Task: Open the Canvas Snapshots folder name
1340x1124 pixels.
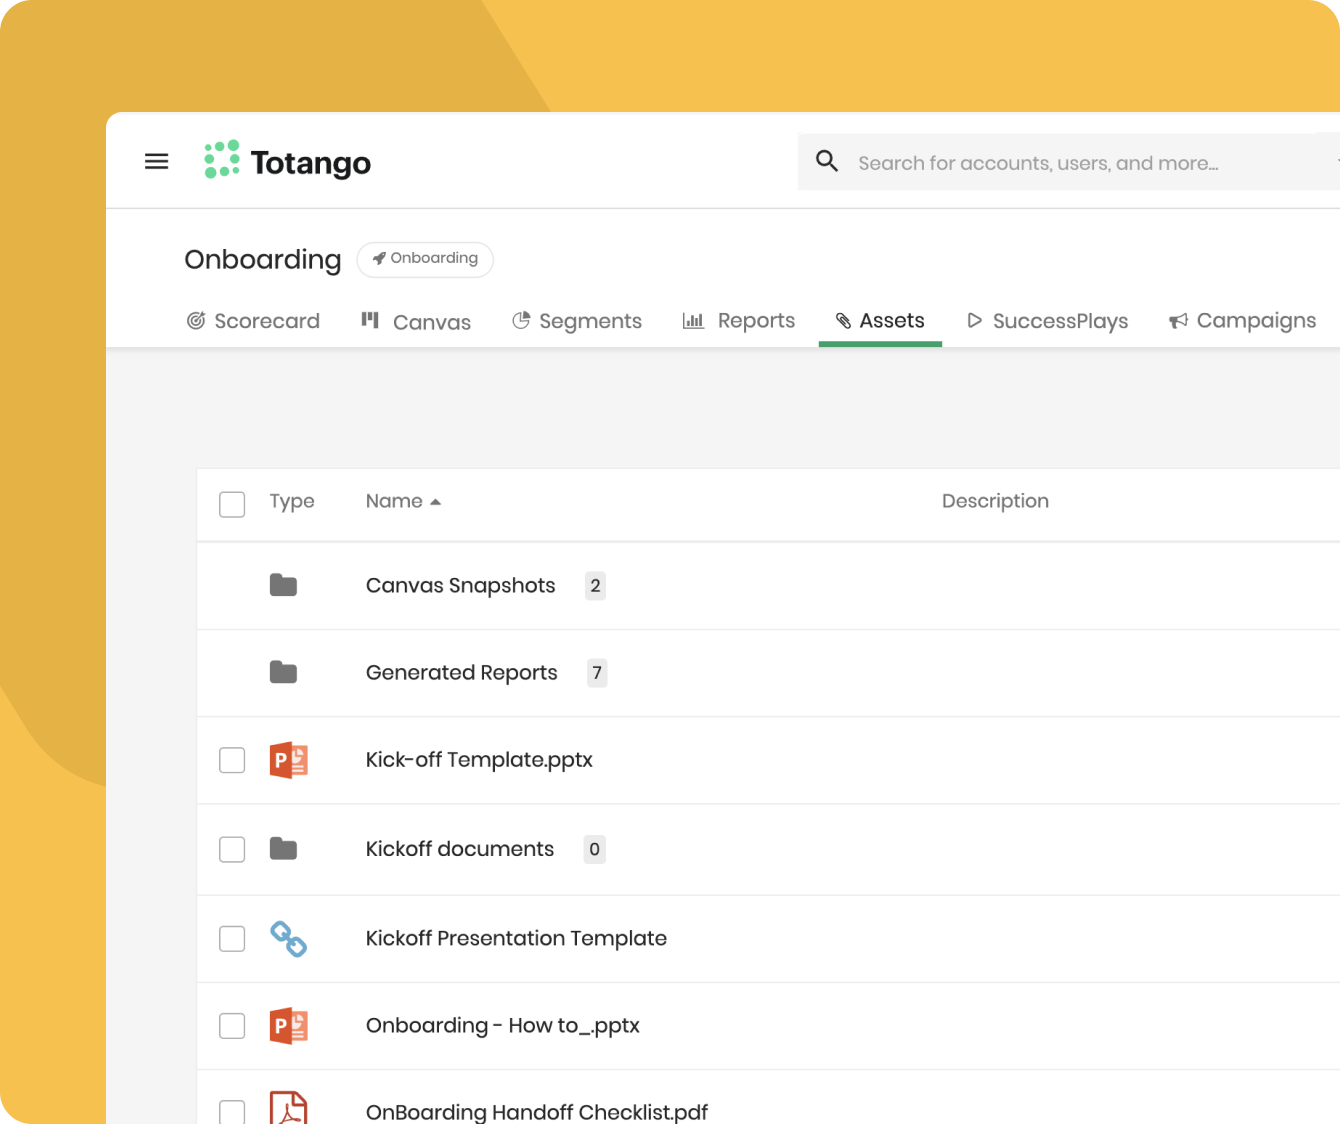Action: pyautogui.click(x=460, y=586)
